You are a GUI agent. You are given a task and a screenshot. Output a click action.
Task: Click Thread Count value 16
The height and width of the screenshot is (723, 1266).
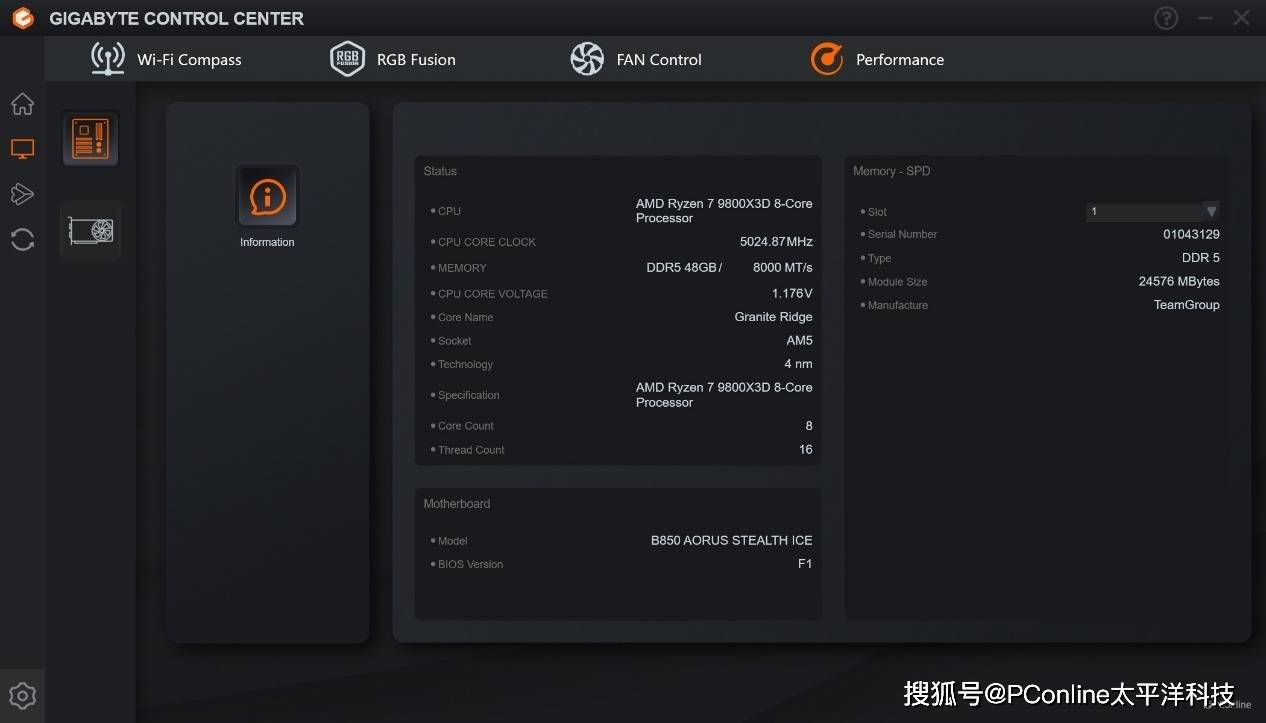coord(805,450)
